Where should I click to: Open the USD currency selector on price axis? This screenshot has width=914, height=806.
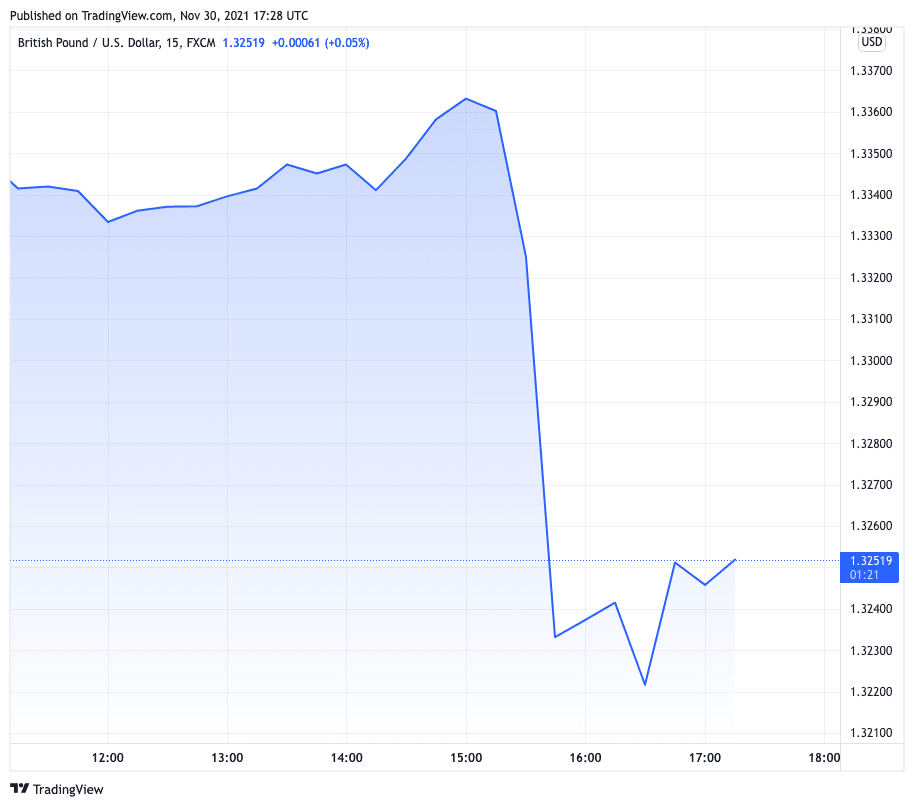pos(872,42)
